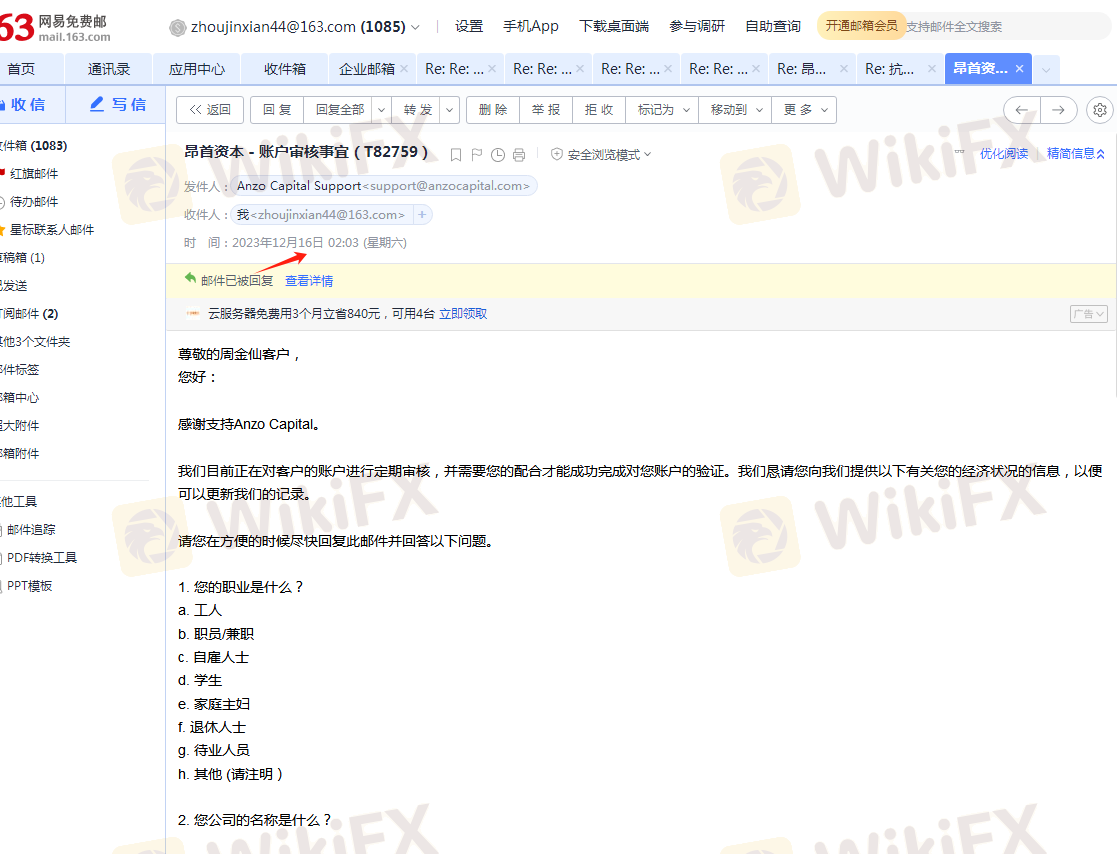Click the 返回 back button

[x=209, y=110]
